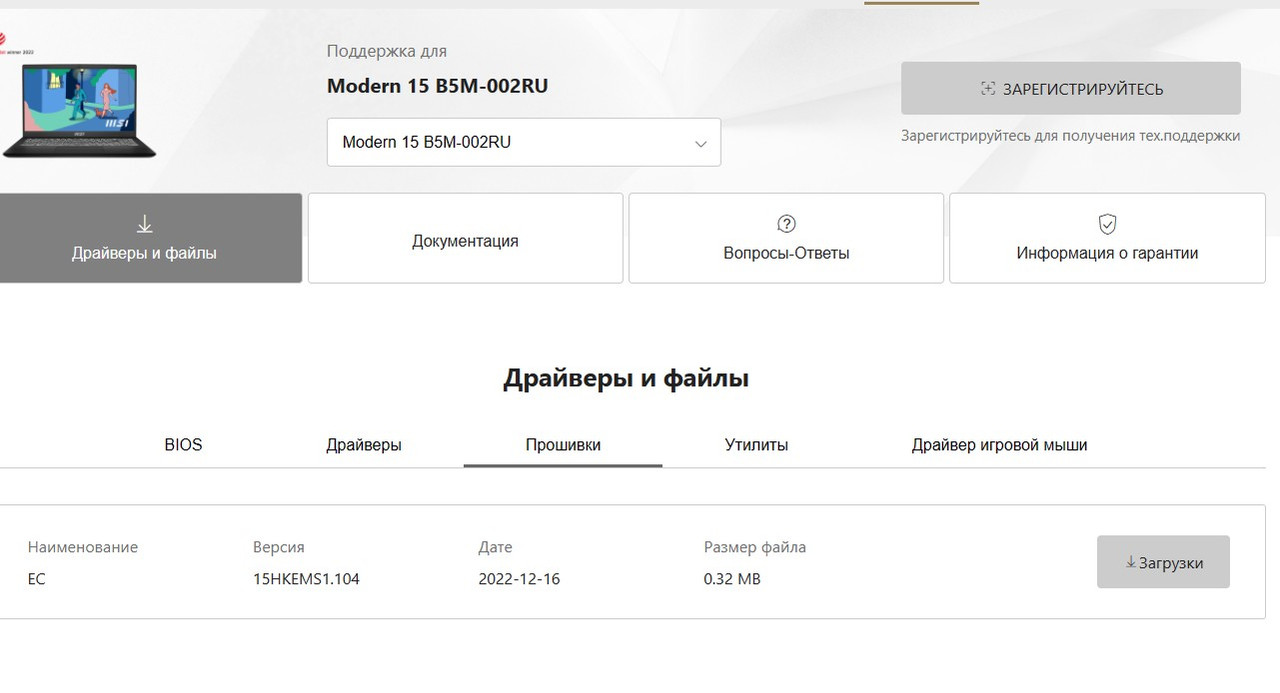Select the Драйверы и файлы section button
The image size is (1280, 693).
[150, 238]
